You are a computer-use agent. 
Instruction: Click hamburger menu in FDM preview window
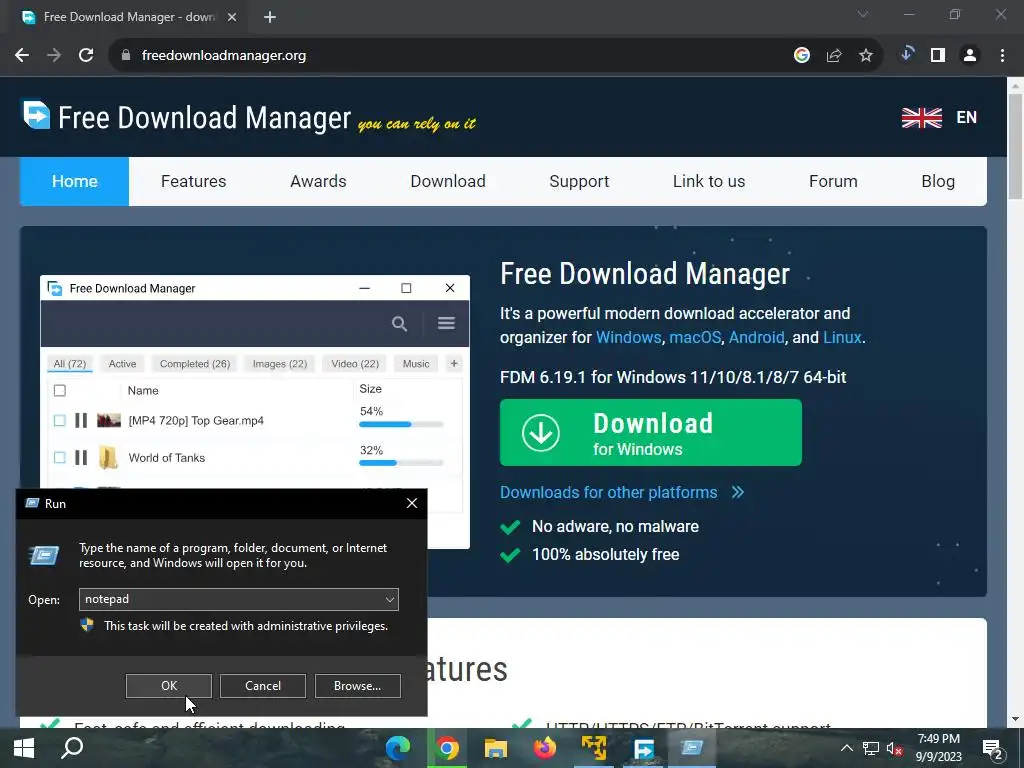click(x=446, y=323)
